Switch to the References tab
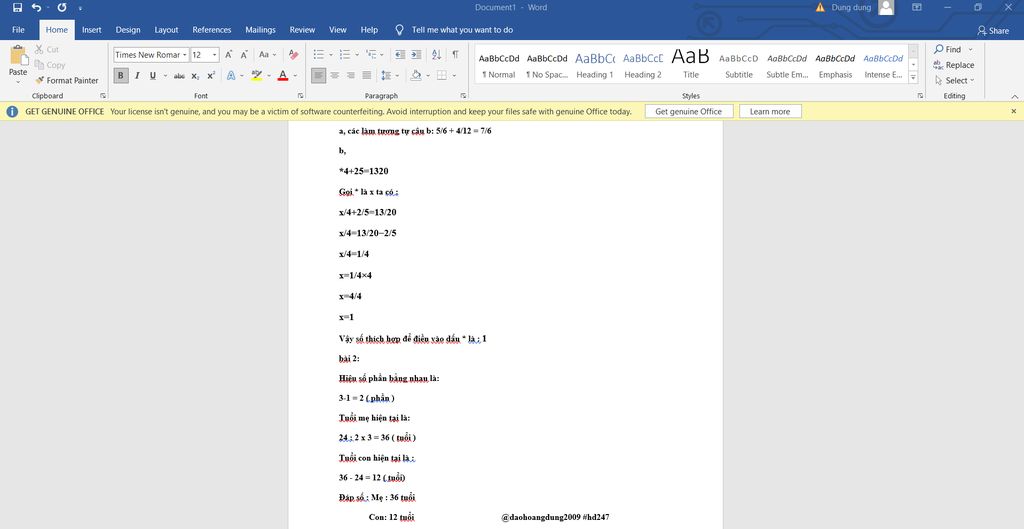The image size is (1024, 529). 212,29
